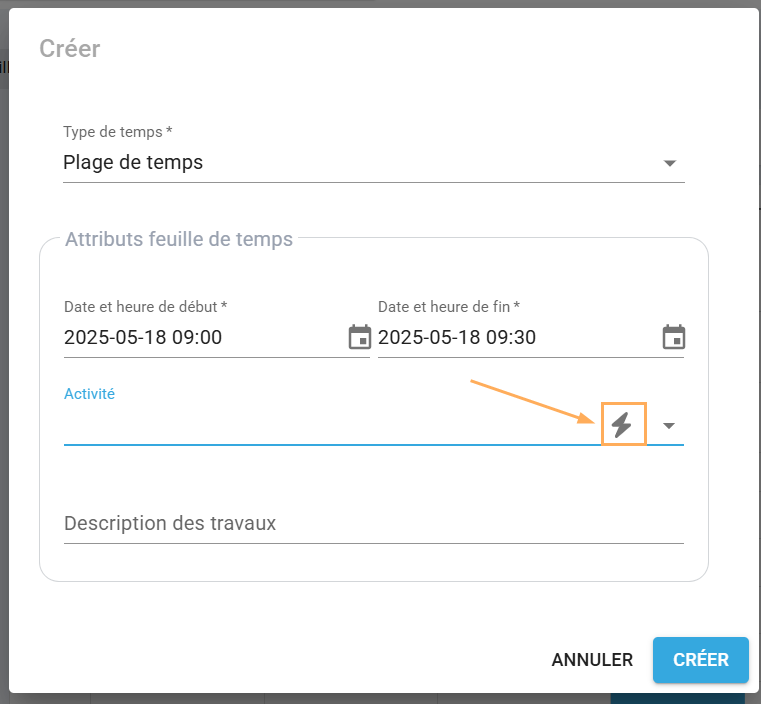Image resolution: width=761 pixels, height=704 pixels.
Task: Click the Attributs feuille de temps legend
Action: [x=178, y=239]
